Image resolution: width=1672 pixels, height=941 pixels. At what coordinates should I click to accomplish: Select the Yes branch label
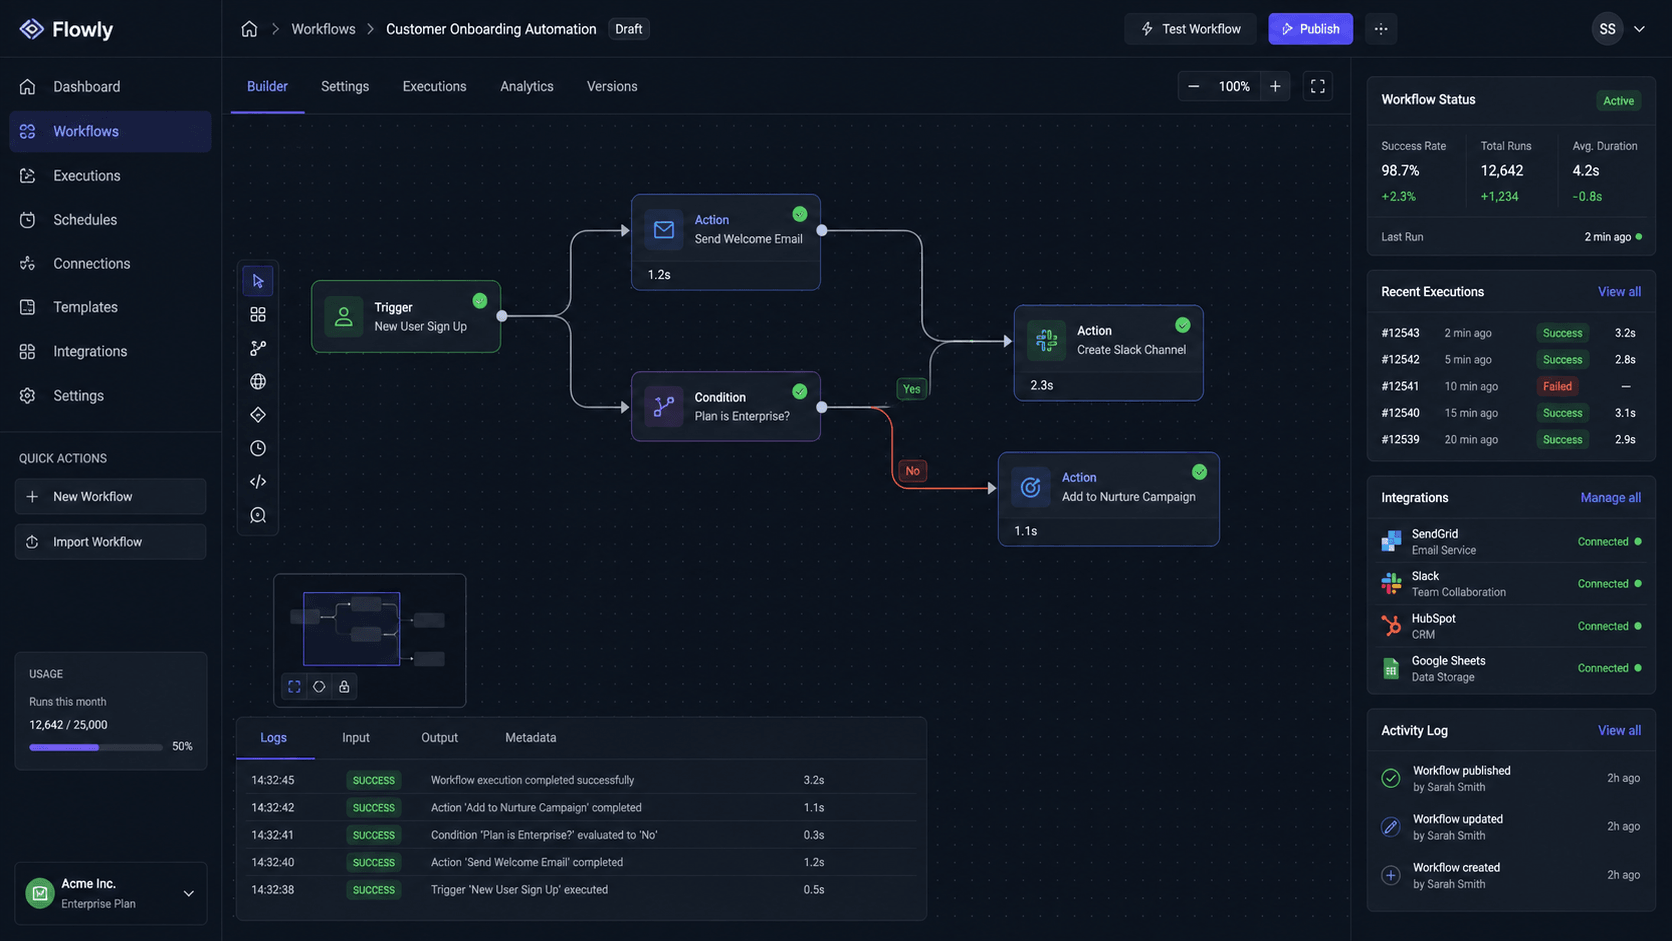pyautogui.click(x=911, y=389)
